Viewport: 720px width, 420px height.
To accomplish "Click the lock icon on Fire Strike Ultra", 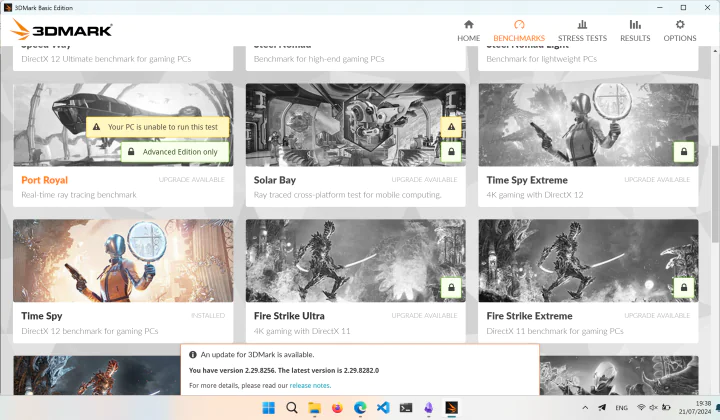I will 451,287.
